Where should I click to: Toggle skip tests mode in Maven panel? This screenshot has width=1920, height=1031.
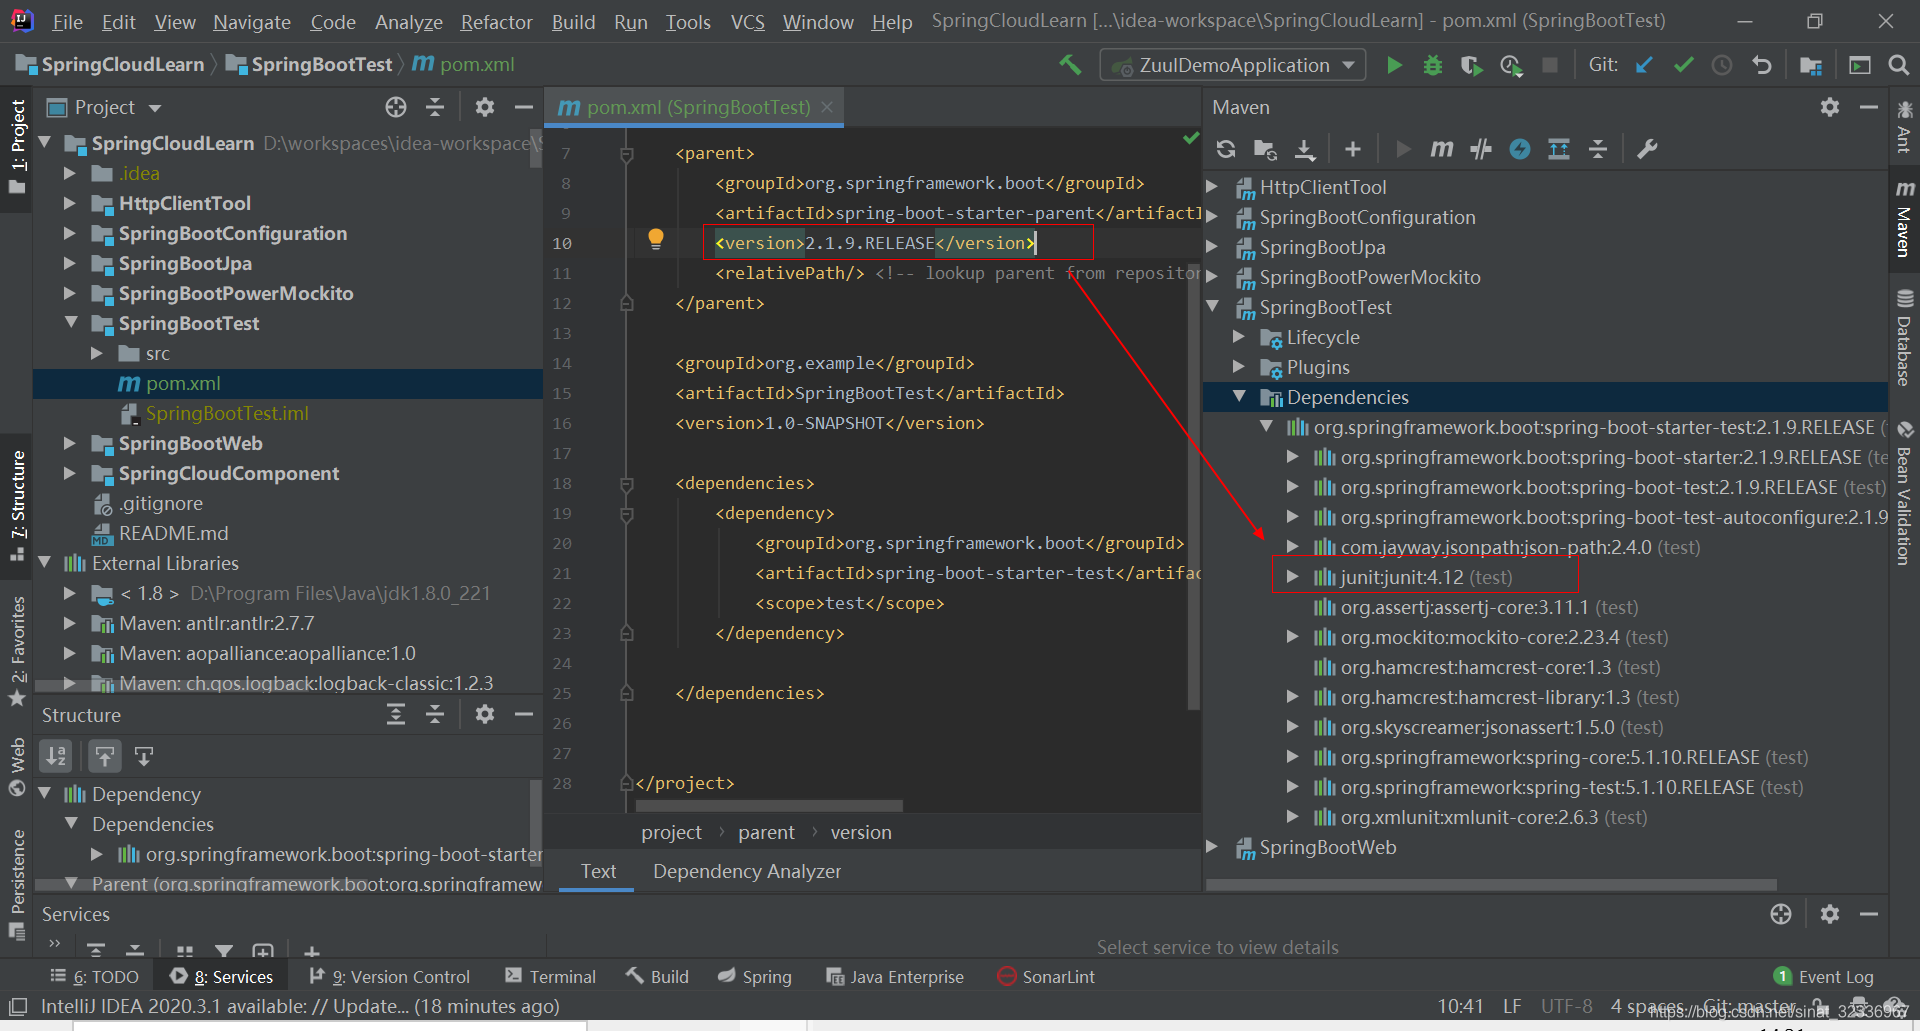(x=1481, y=149)
